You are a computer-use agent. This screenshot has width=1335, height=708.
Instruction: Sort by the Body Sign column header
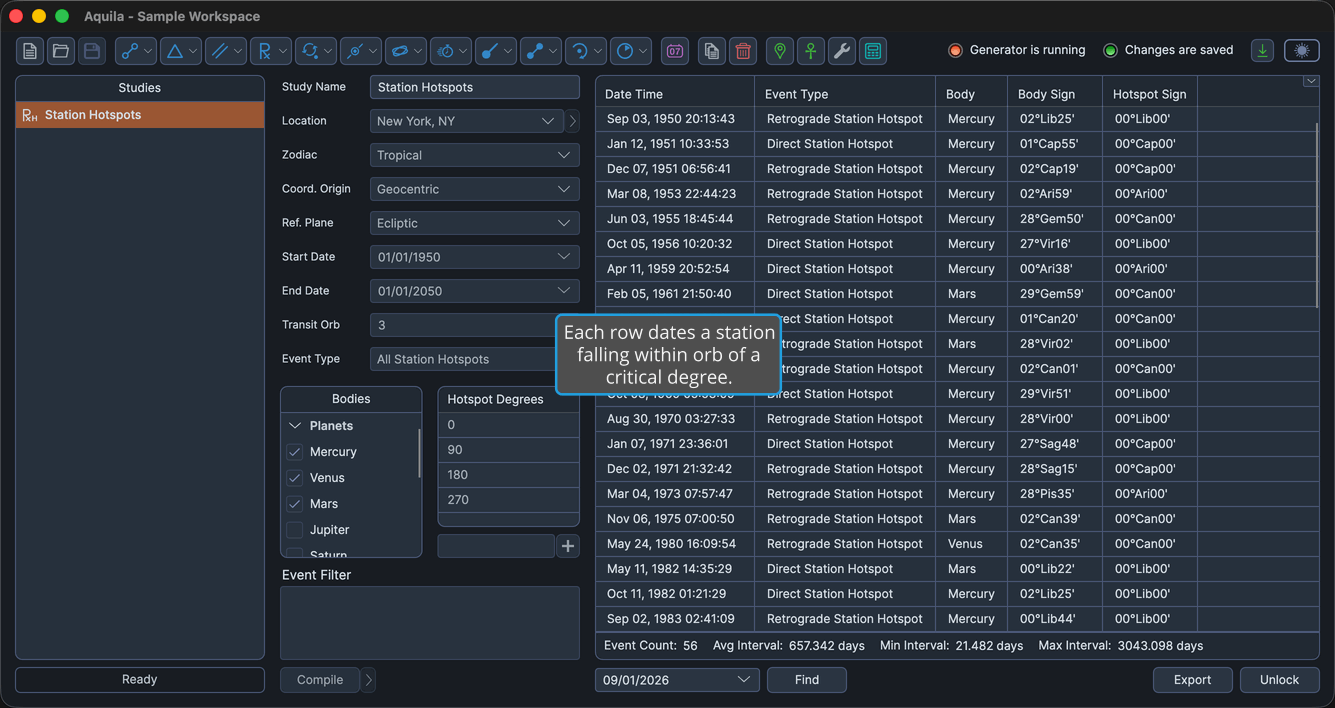1055,94
